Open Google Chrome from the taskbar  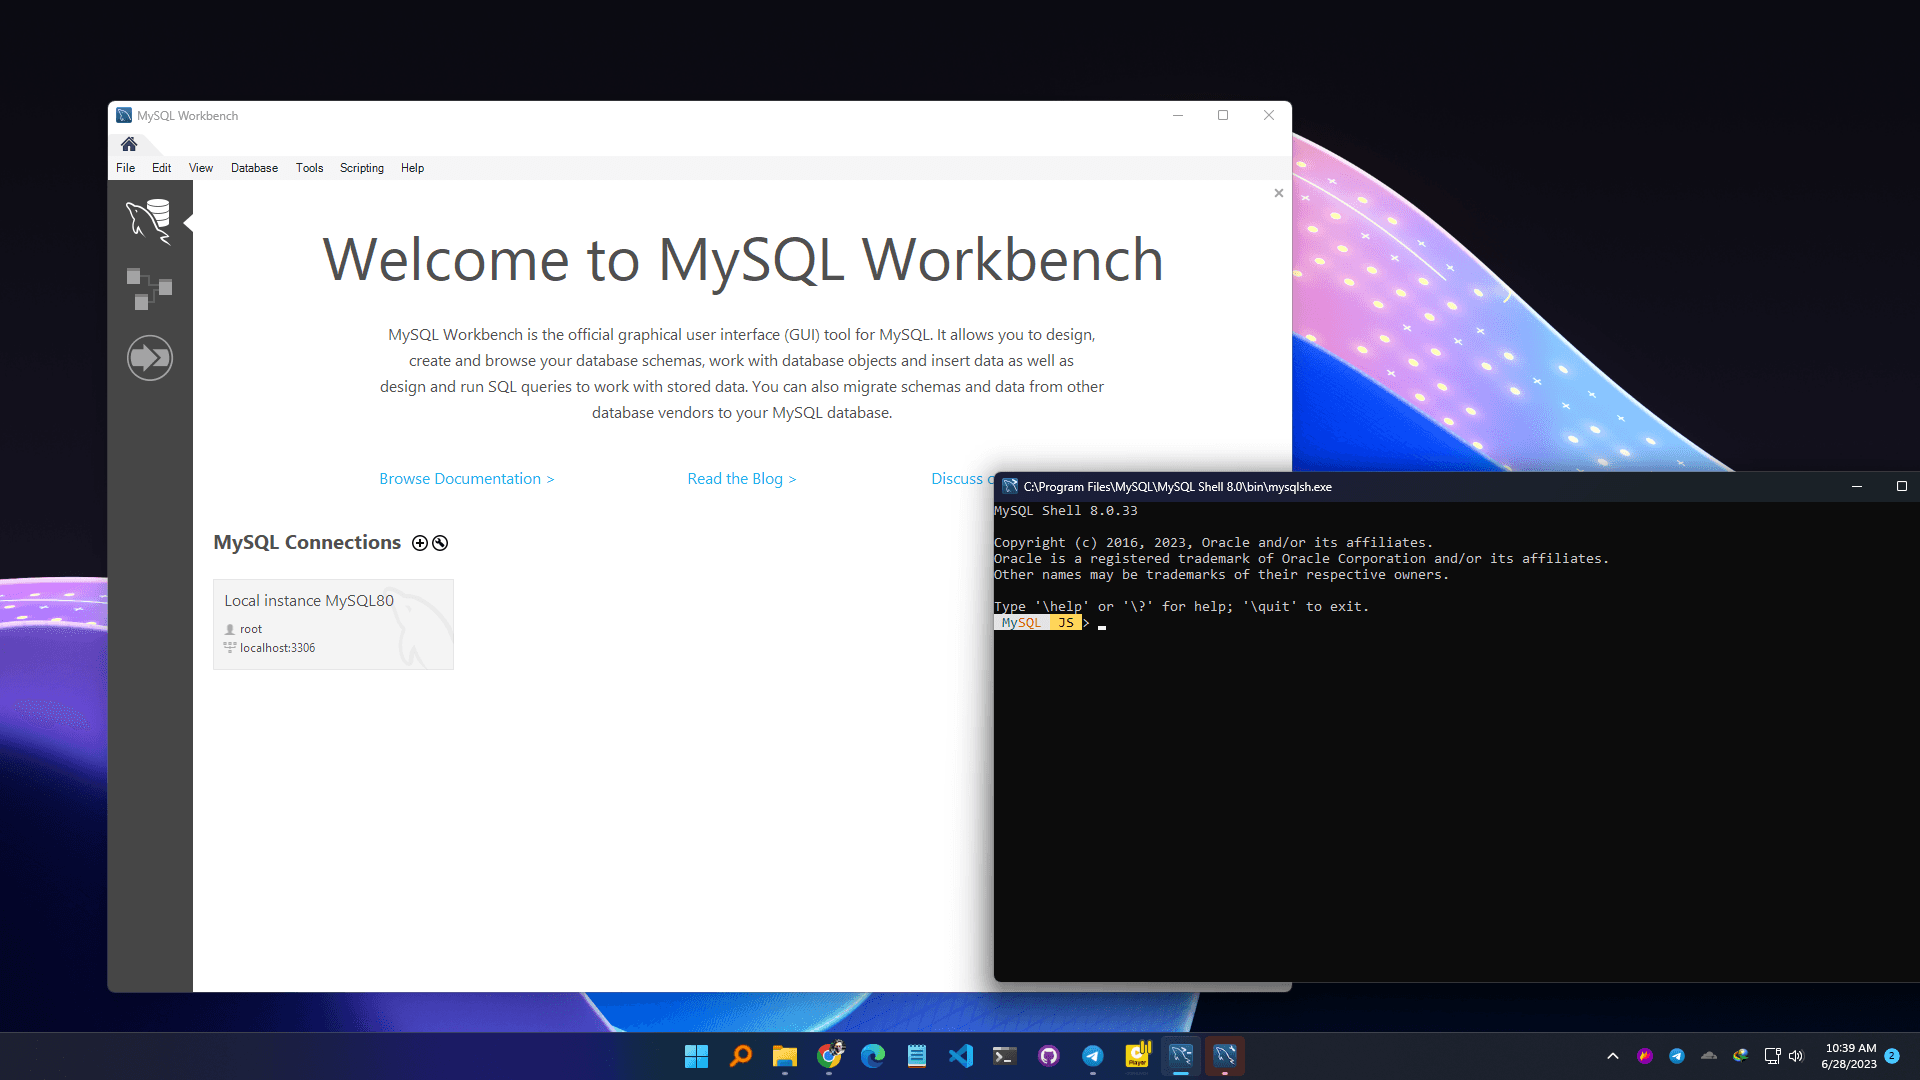tap(829, 1056)
